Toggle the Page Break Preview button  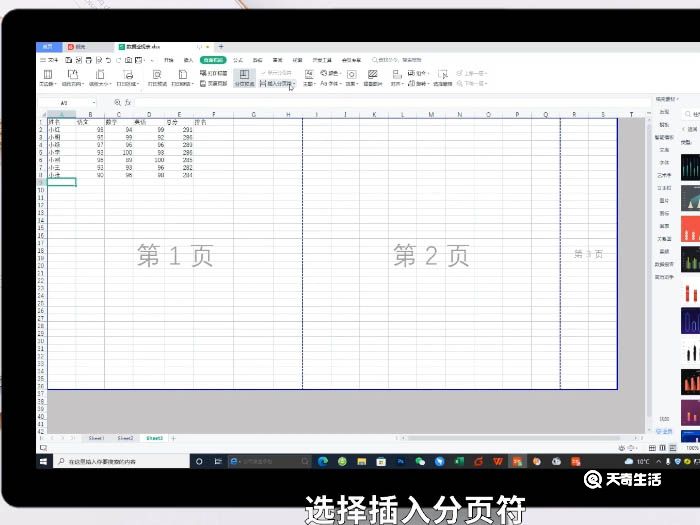pyautogui.click(x=244, y=78)
